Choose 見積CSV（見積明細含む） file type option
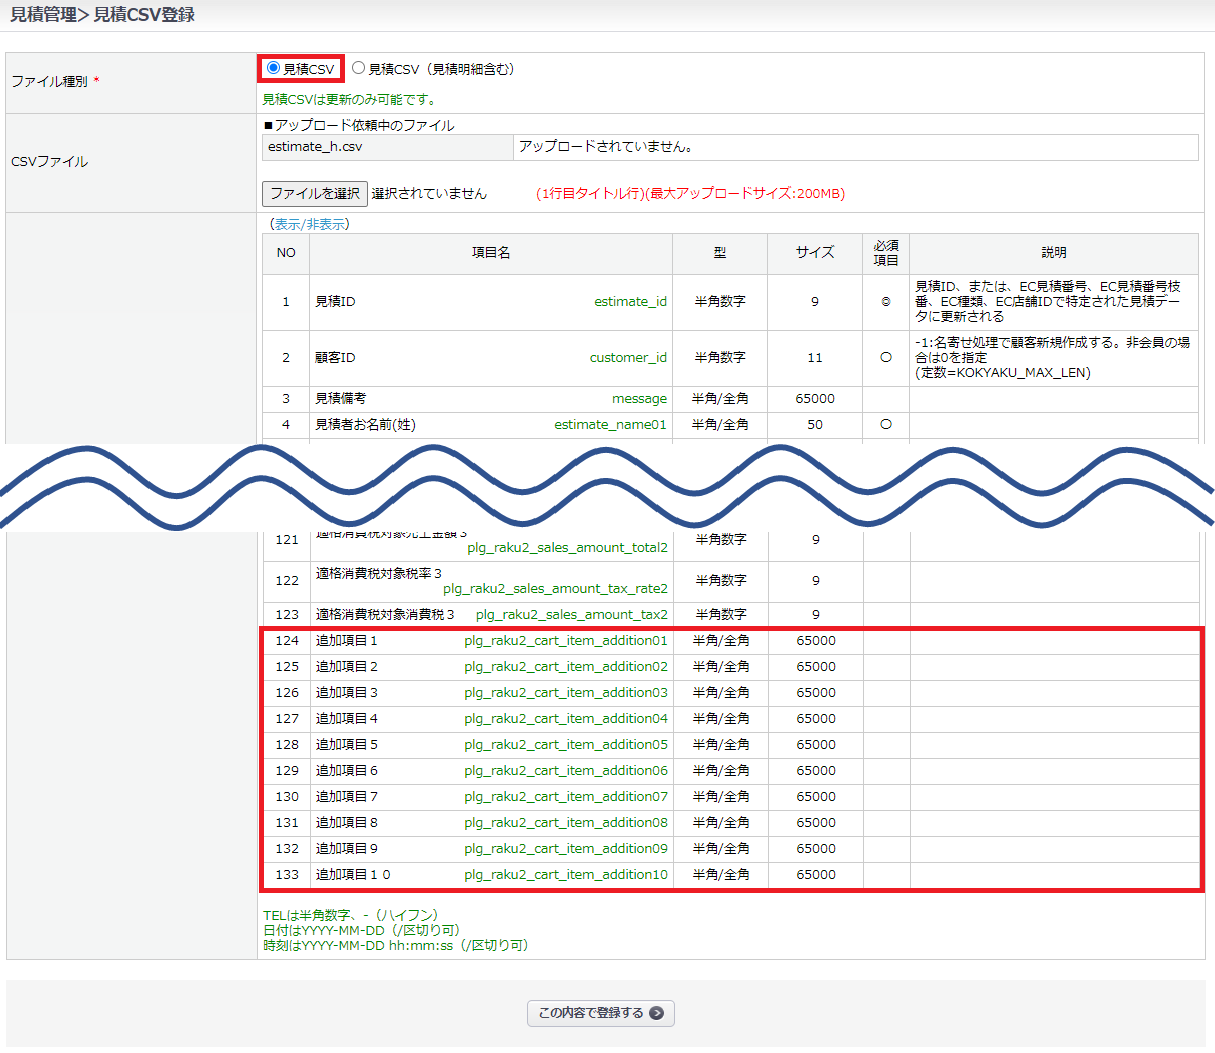 (x=358, y=68)
